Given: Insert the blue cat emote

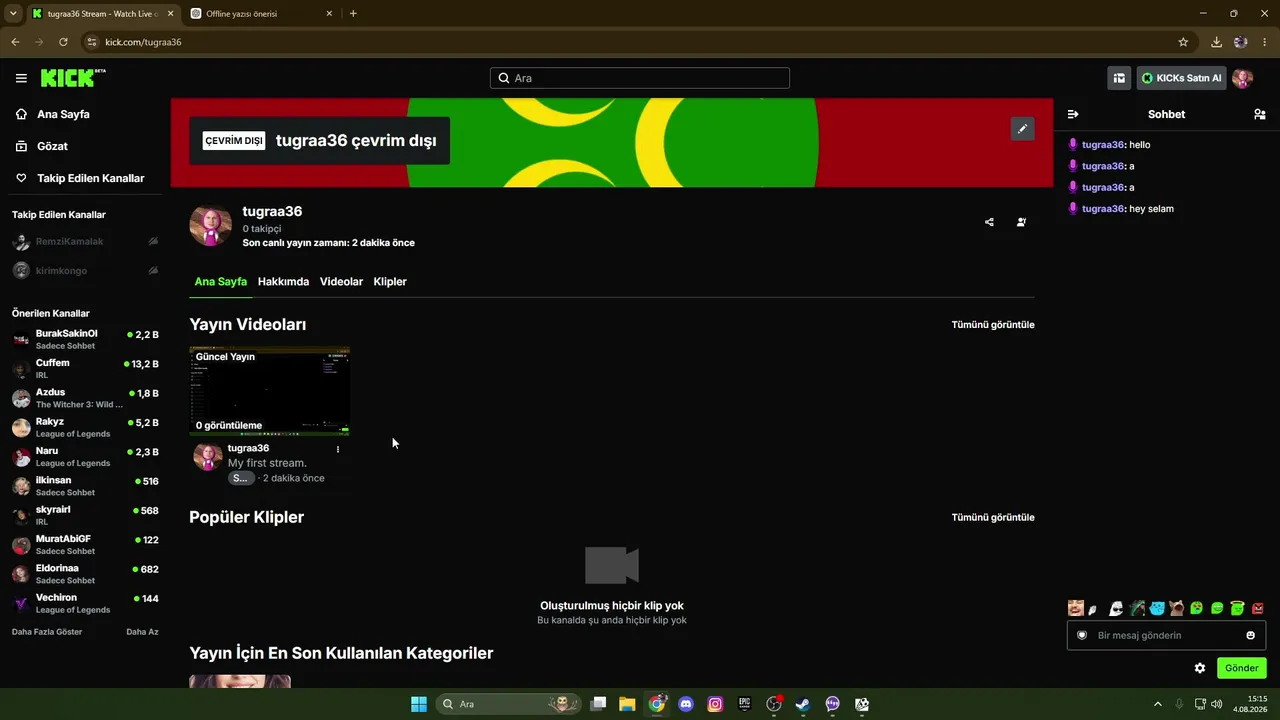Looking at the screenshot, I should pos(1157,608).
